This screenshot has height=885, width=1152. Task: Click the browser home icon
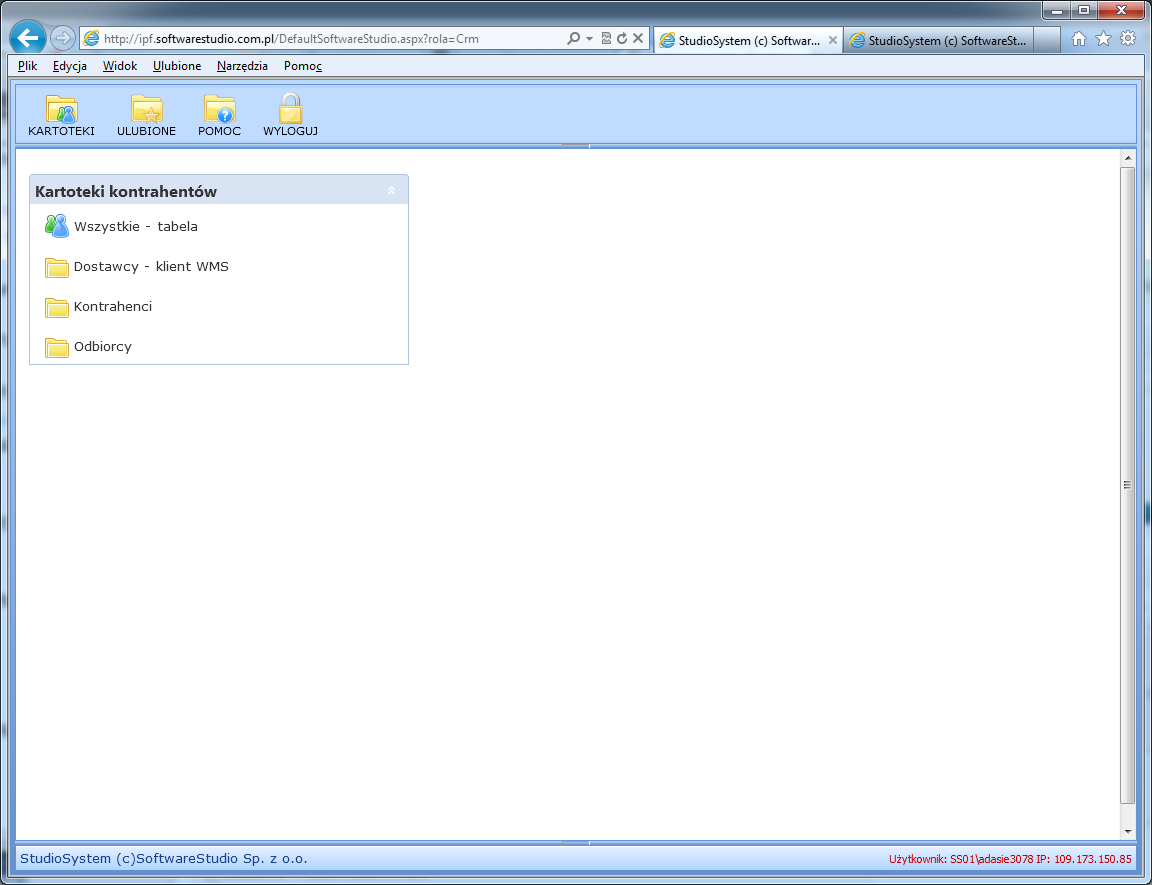point(1079,39)
